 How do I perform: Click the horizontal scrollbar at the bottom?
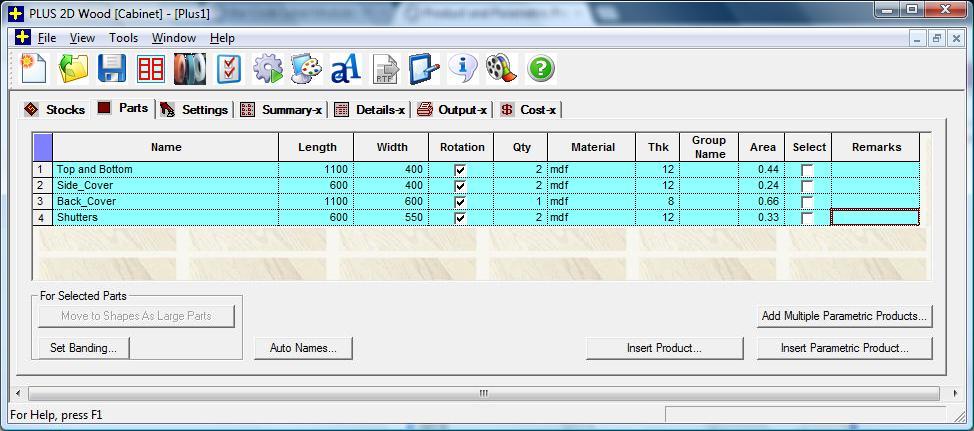(483, 394)
